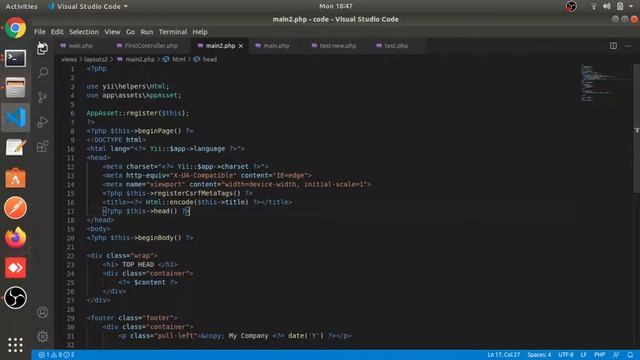
Task: Change the UTF-8 encoding setting
Action: [566, 355]
